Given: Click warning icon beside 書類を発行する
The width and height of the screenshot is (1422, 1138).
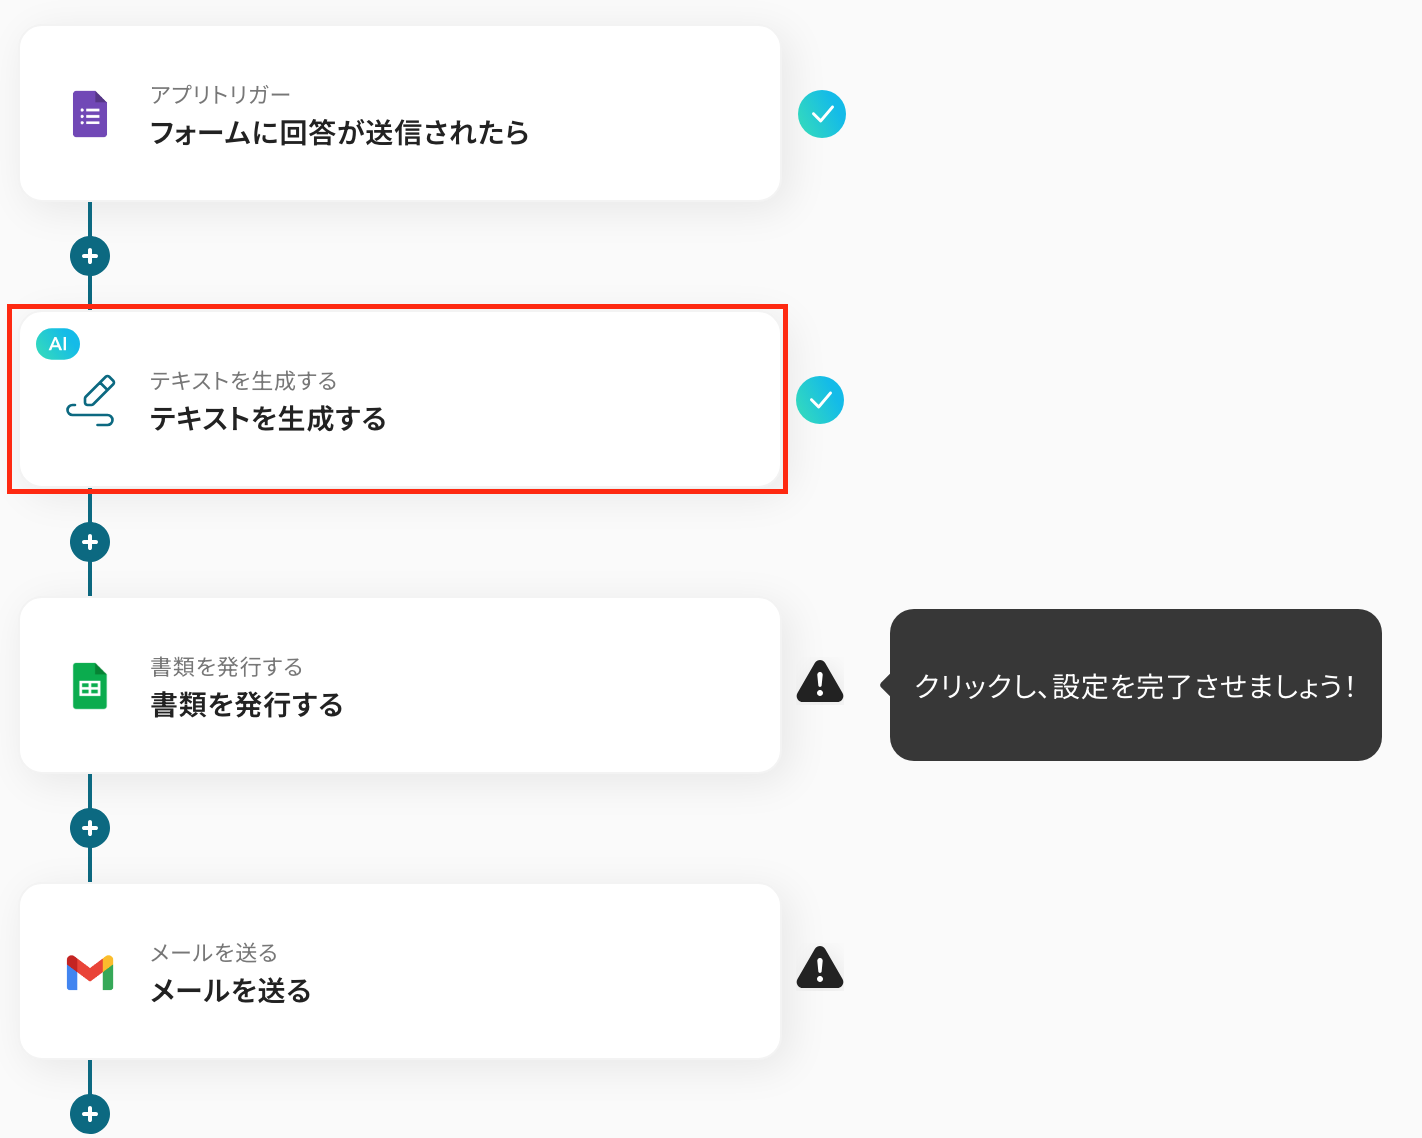Looking at the screenshot, I should coord(820,683).
